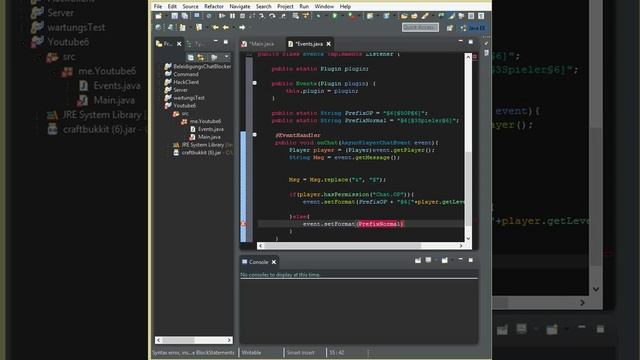Viewport: 640px width, 360px height.
Task: Click the Open Console icon
Action: 445,260
